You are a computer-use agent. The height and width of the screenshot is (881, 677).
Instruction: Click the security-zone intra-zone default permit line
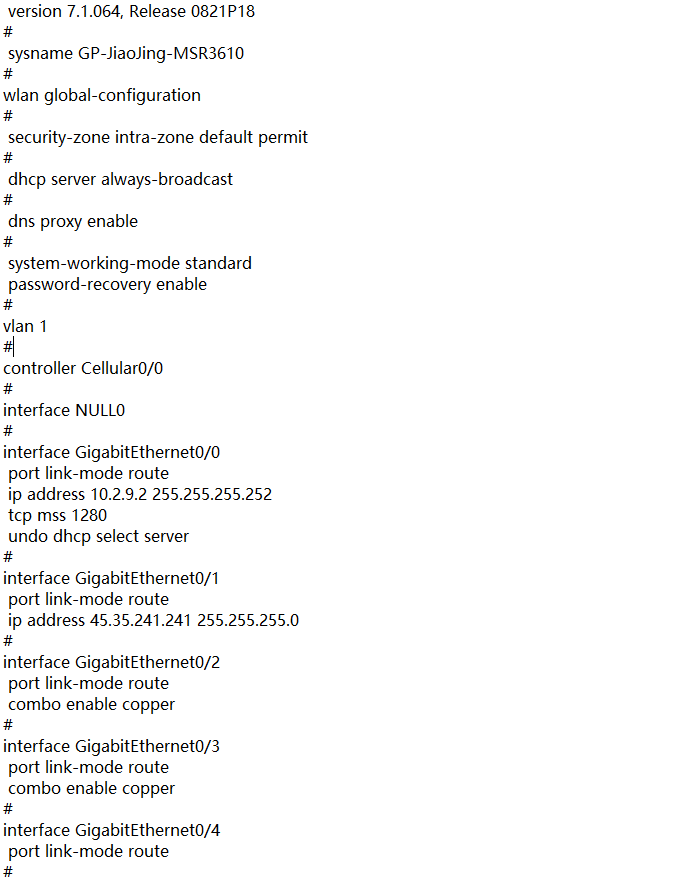point(158,137)
